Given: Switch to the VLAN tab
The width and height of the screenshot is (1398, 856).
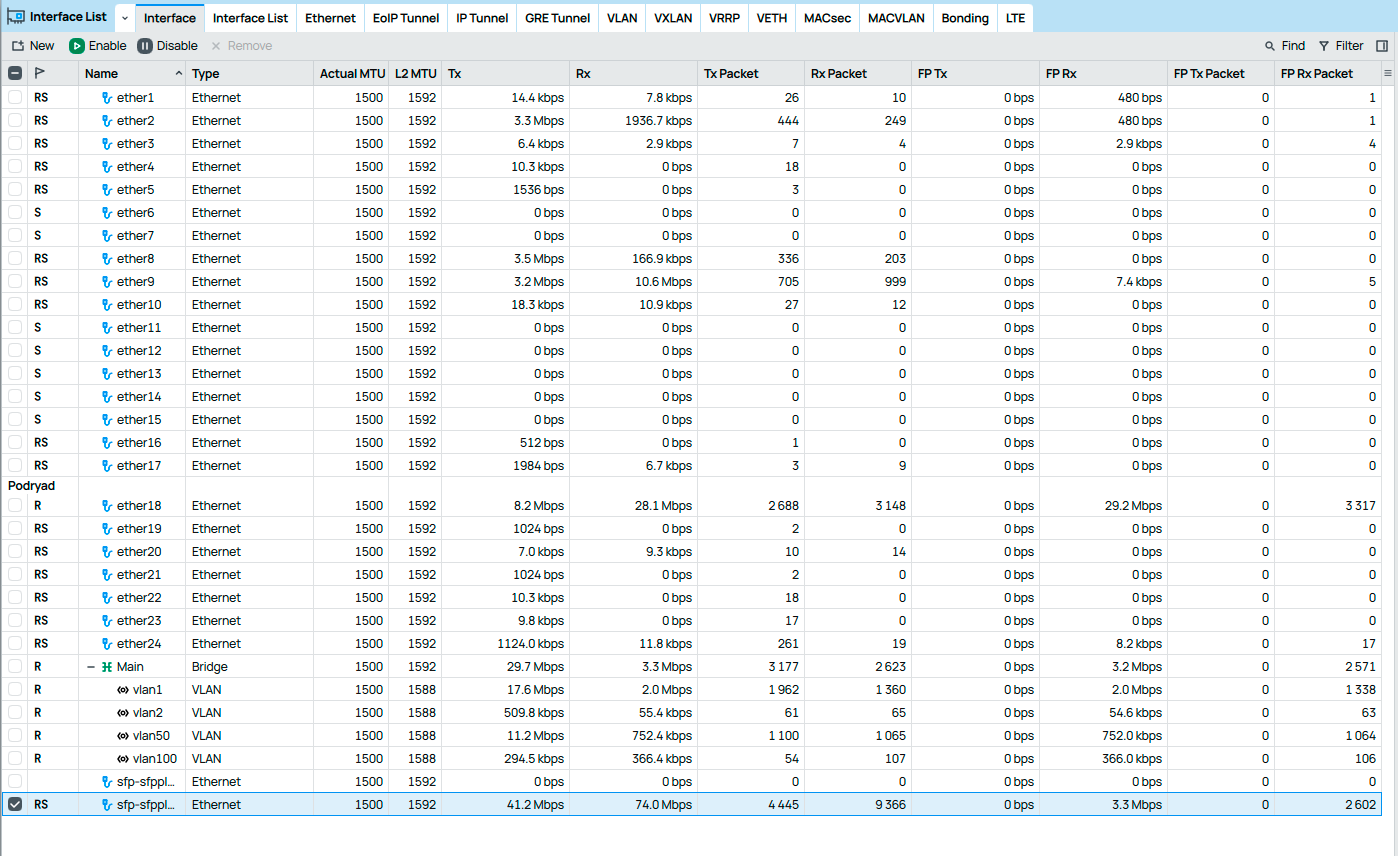Looking at the screenshot, I should coord(622,18).
